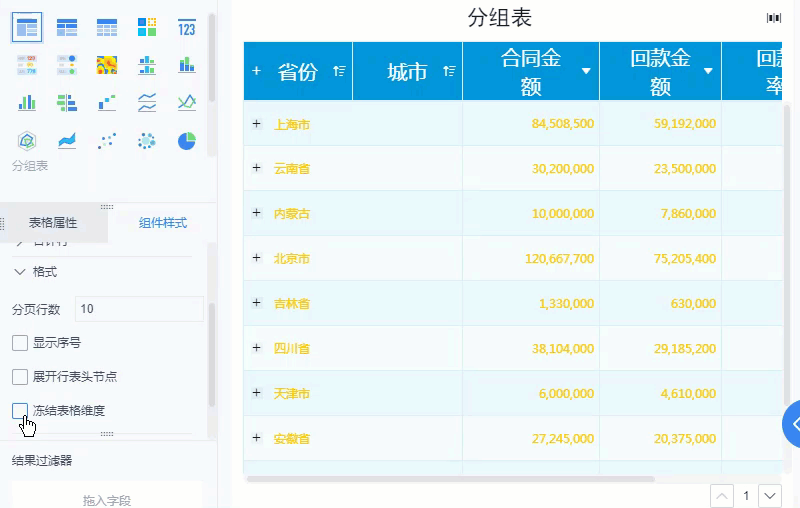This screenshot has height=508, width=800.
Task: Select the 123 KPI indicator card icon
Action: pos(187,28)
